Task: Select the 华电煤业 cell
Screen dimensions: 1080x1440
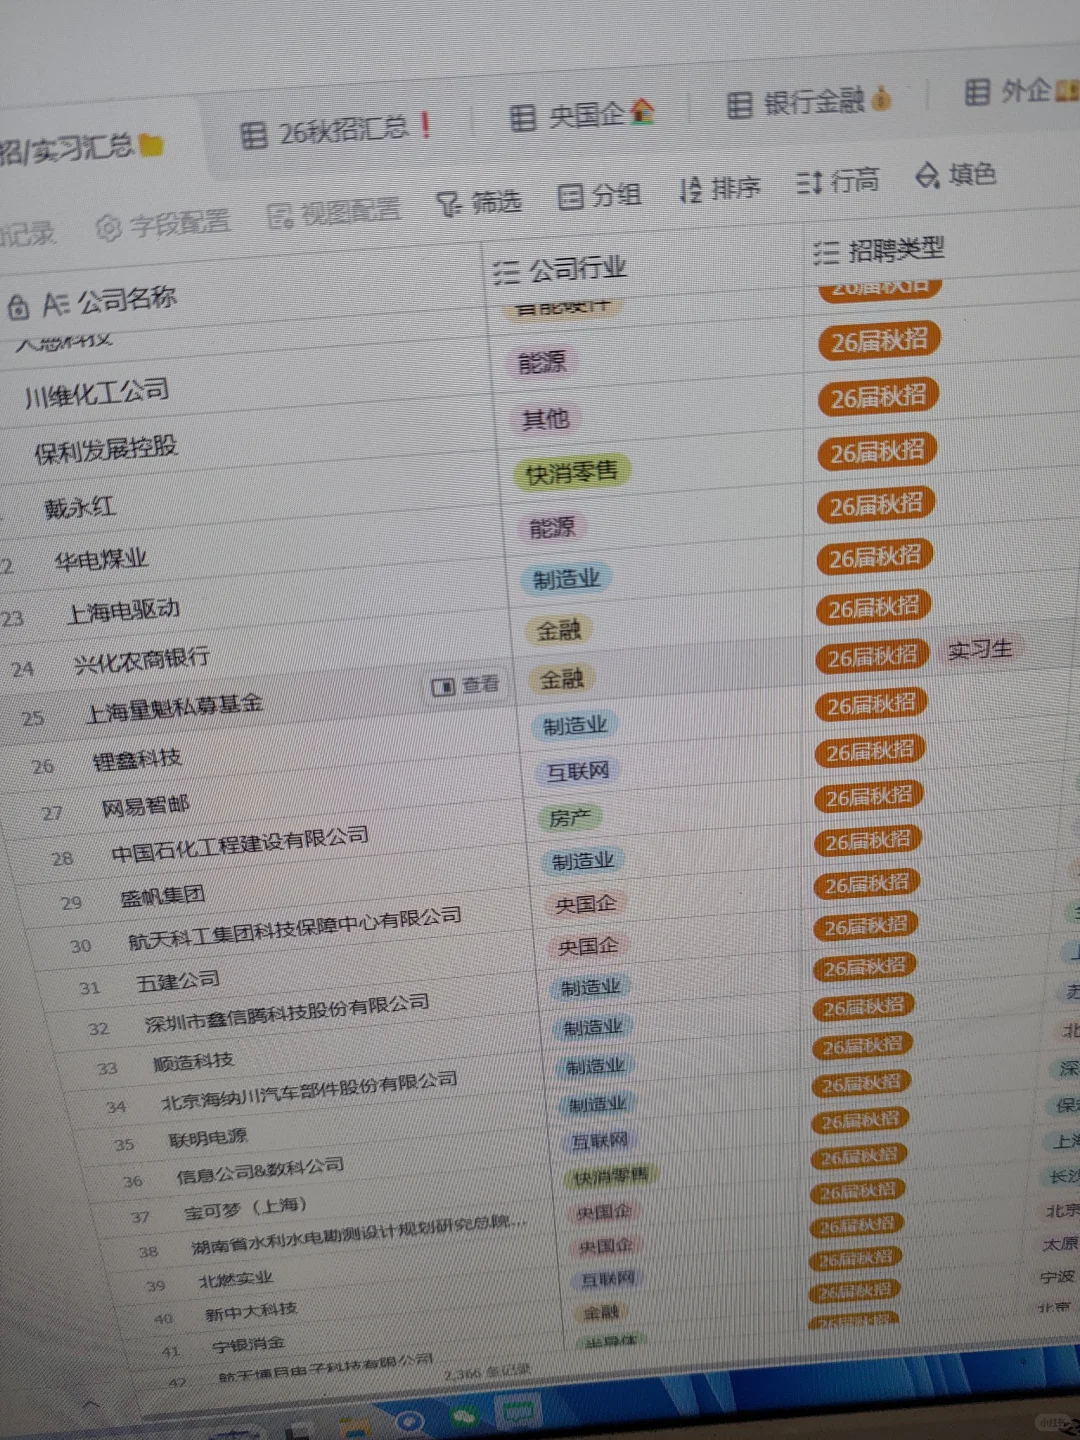Action: pyautogui.click(x=101, y=559)
